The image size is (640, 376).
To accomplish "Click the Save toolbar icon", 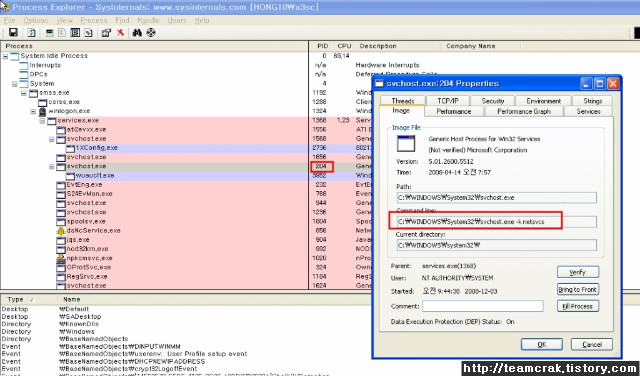I will pos(13,33).
